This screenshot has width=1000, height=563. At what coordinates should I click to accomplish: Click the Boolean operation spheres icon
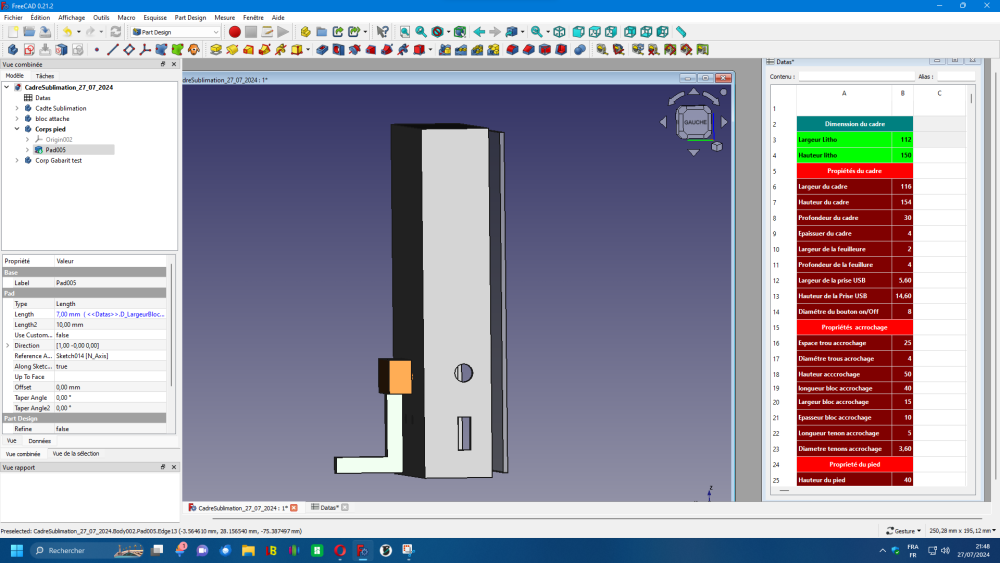point(580,50)
